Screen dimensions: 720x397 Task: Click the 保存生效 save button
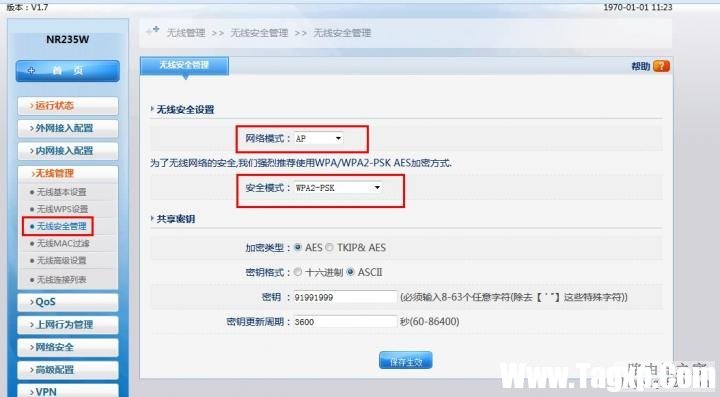[405, 361]
